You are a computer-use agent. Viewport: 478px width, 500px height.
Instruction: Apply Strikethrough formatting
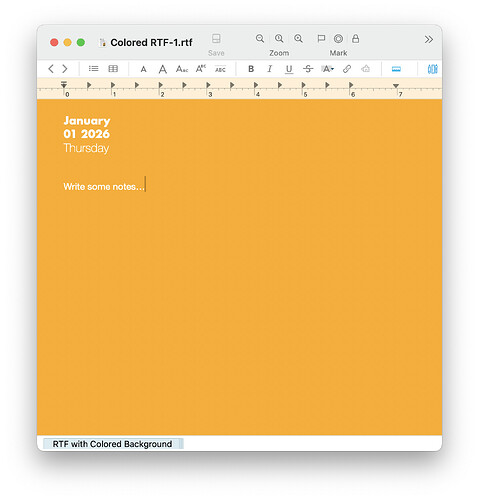308,69
